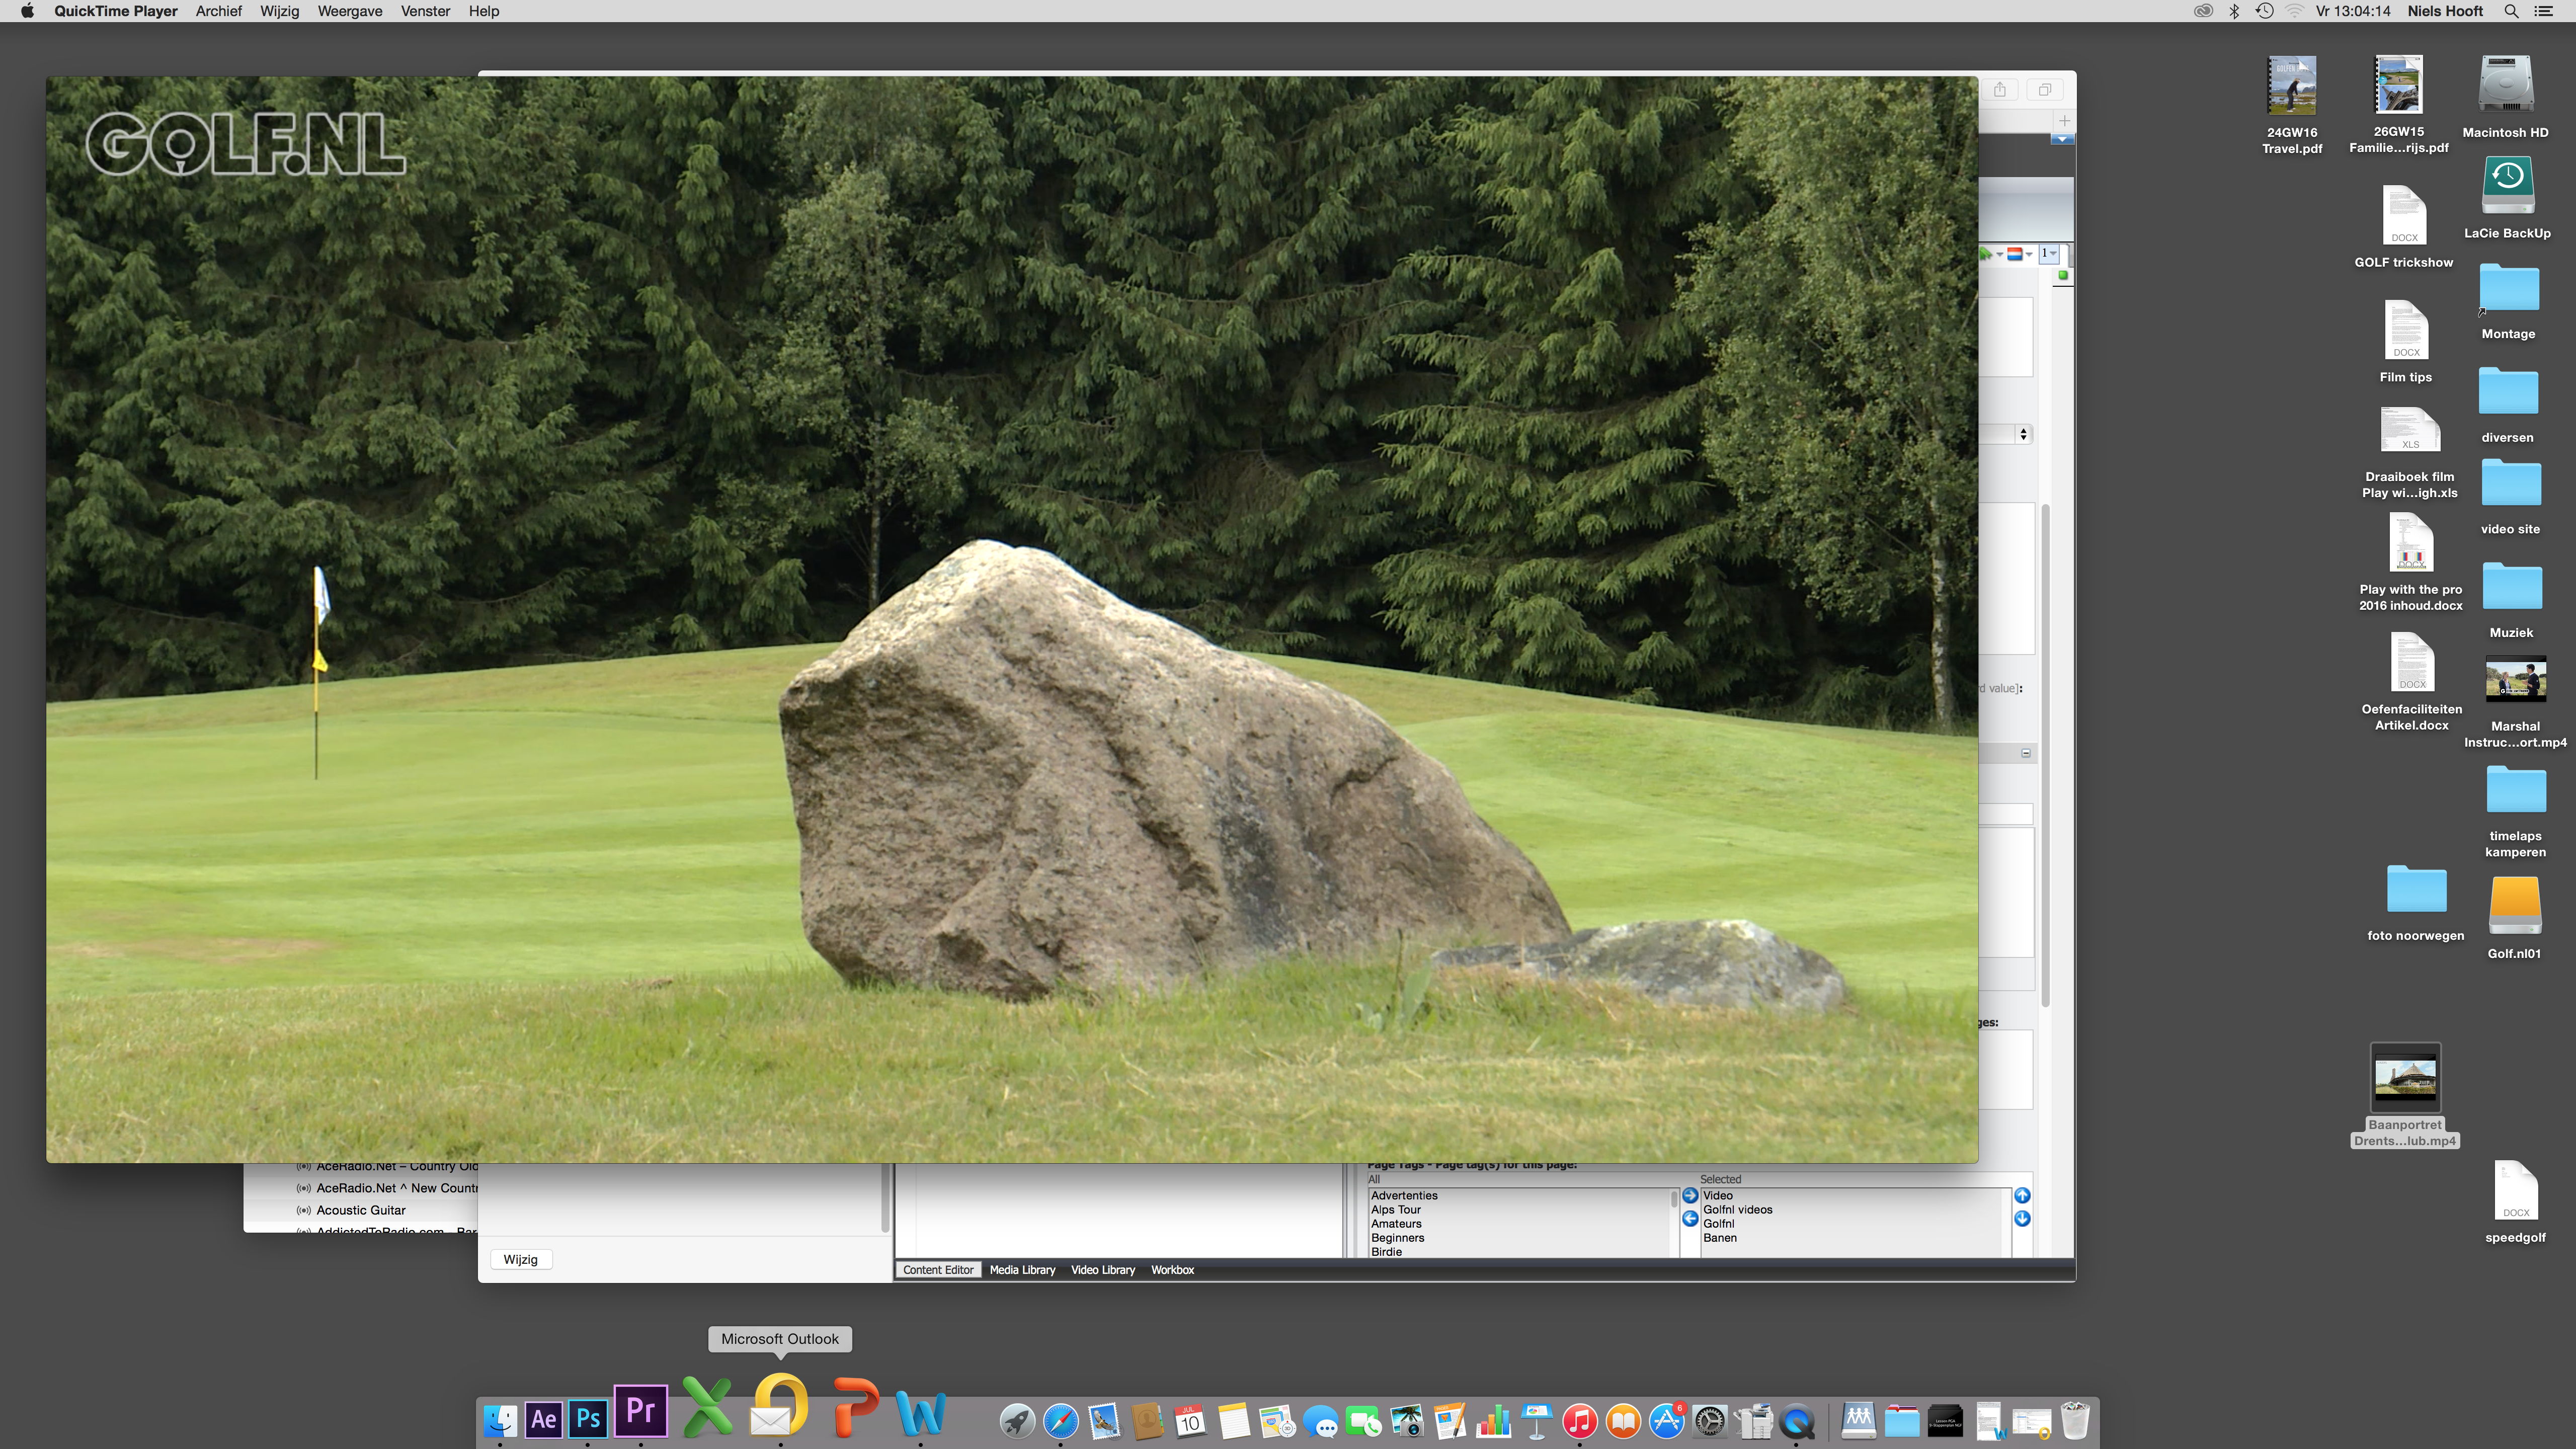Switch to the Workbox tab
2576x1449 pixels.
(1172, 1270)
